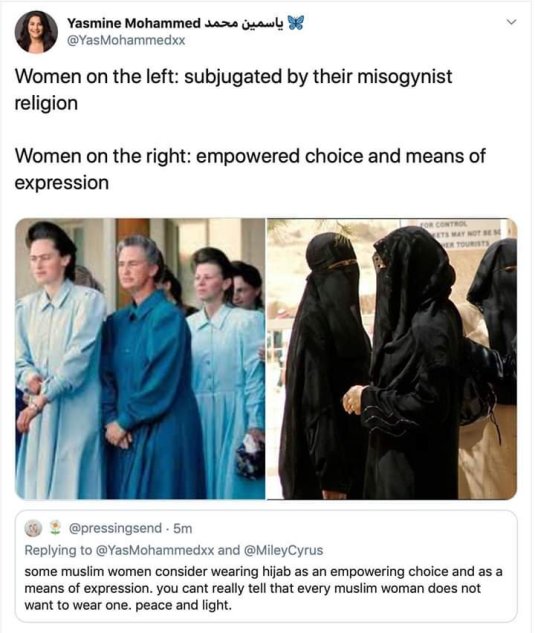Open the @pressingsend profile handle

pos(115,528)
